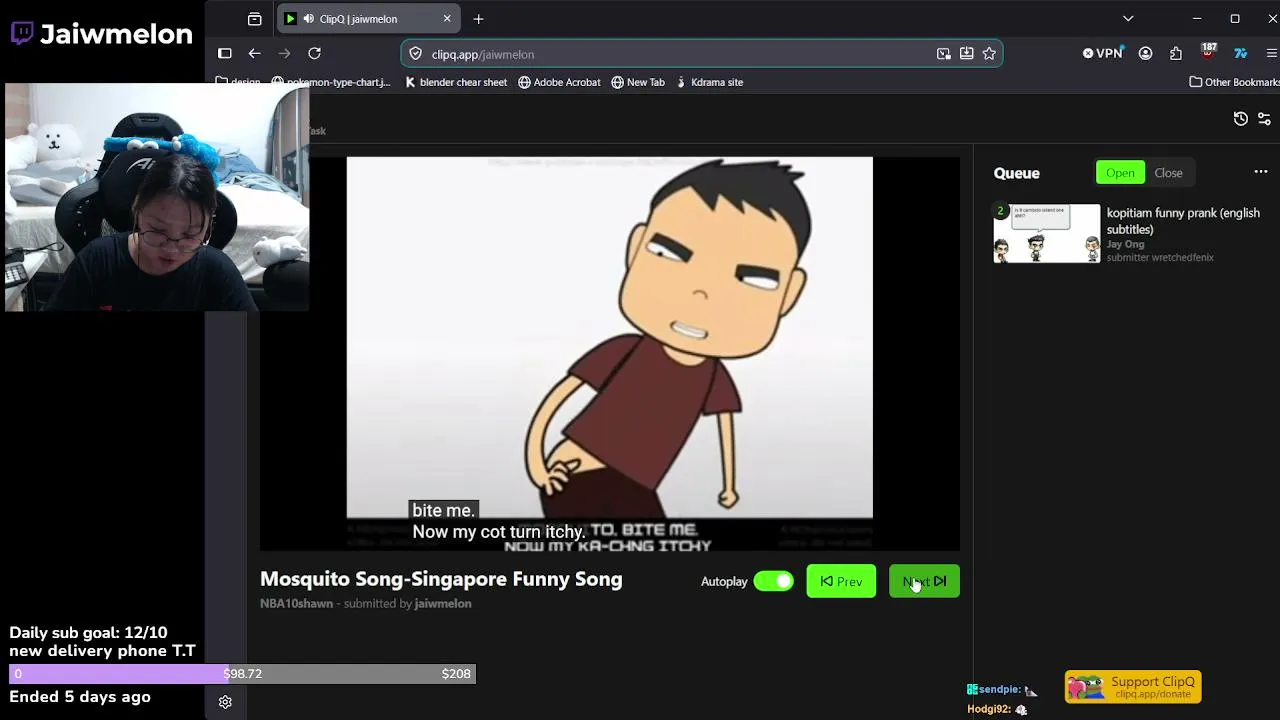Viewport: 1280px width, 720px height.
Task: Click the ad blocker extension showing 187
Action: pos(1208,53)
